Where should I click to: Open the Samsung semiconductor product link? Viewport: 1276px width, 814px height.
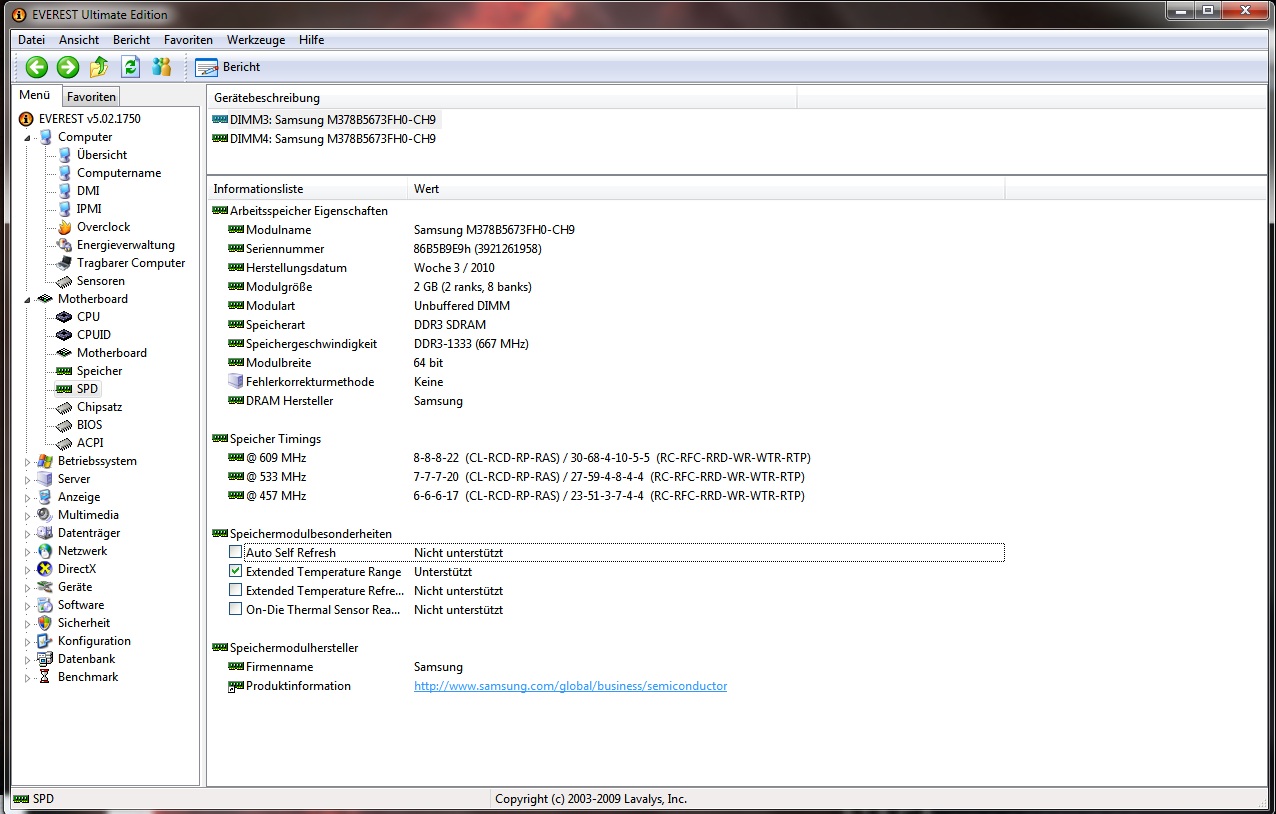pyautogui.click(x=570, y=686)
